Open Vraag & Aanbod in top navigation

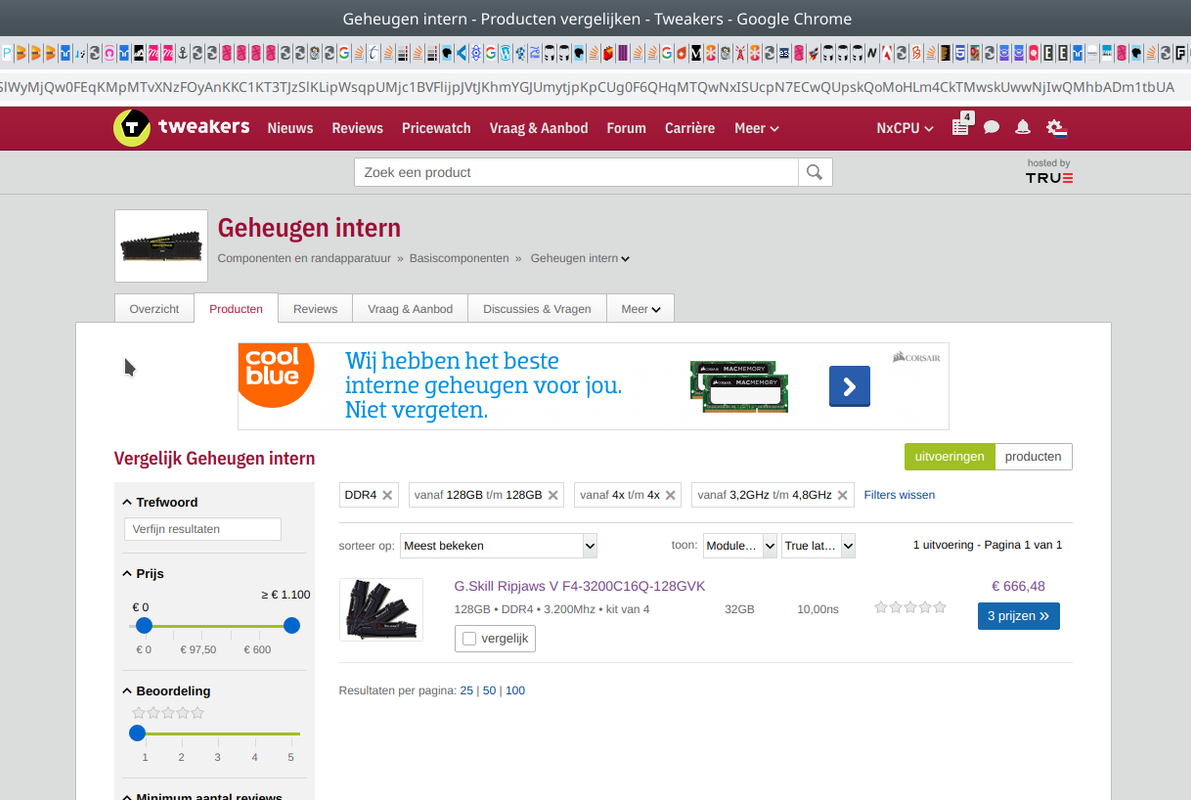pyautogui.click(x=539, y=128)
